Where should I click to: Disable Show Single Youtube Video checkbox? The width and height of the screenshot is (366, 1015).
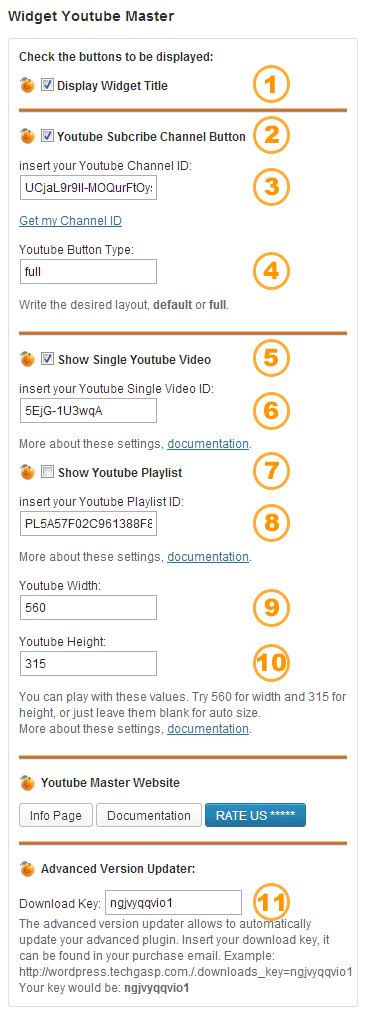pyautogui.click(x=47, y=359)
